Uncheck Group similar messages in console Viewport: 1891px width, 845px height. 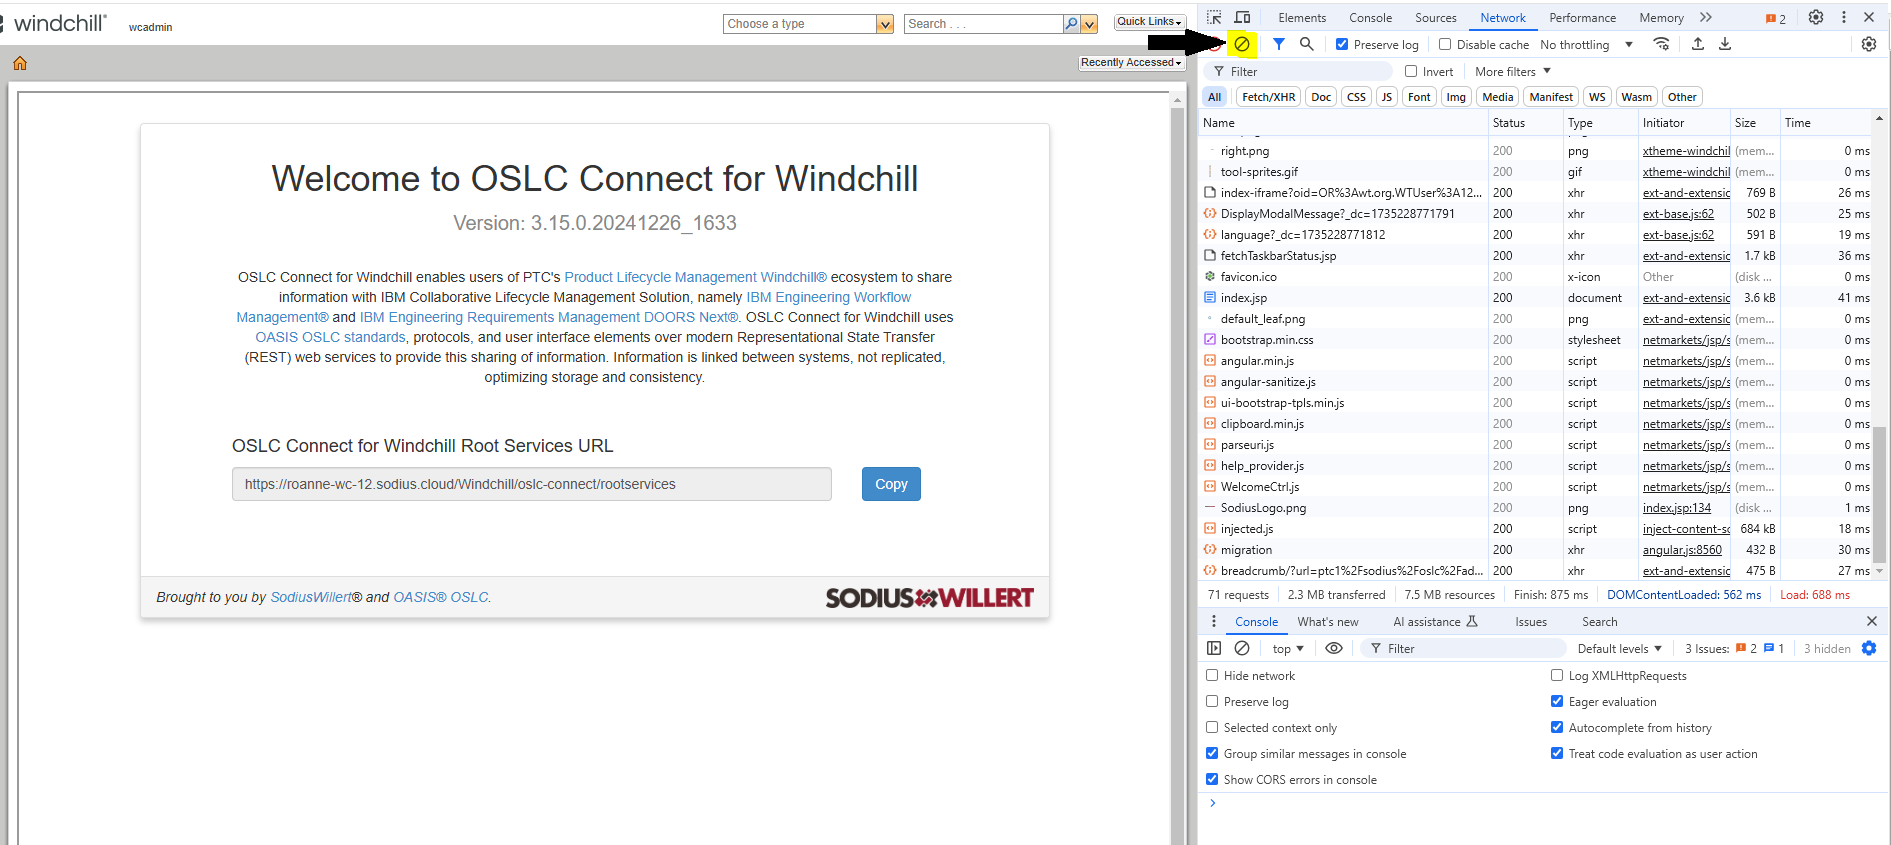1212,753
